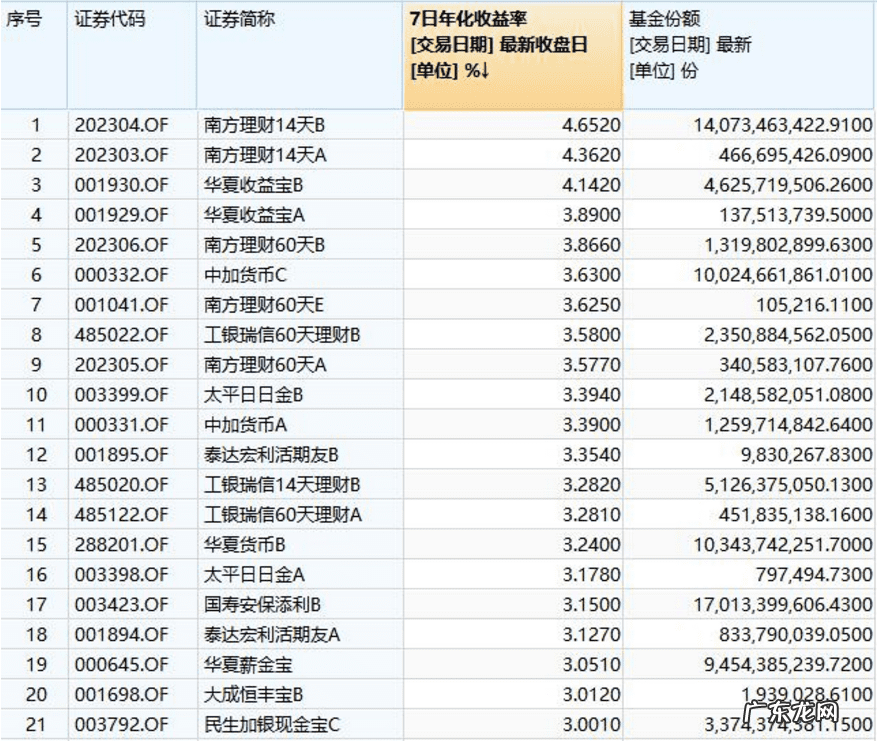Sort by the 序号 column header
This screenshot has width=877, height=741.
pyautogui.click(x=30, y=17)
